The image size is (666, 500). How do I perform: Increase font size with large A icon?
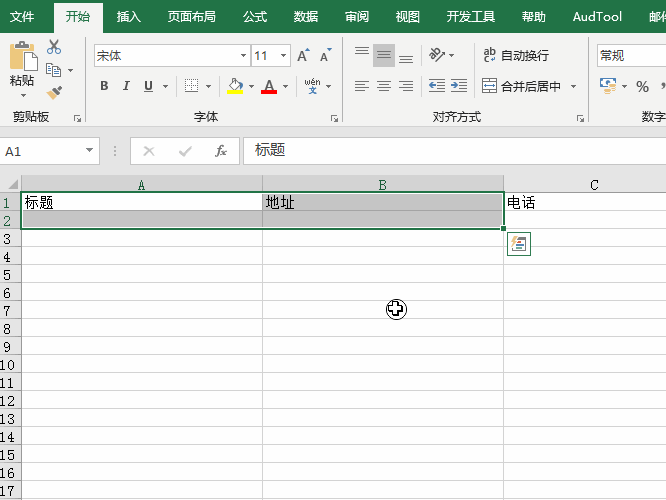pos(303,55)
